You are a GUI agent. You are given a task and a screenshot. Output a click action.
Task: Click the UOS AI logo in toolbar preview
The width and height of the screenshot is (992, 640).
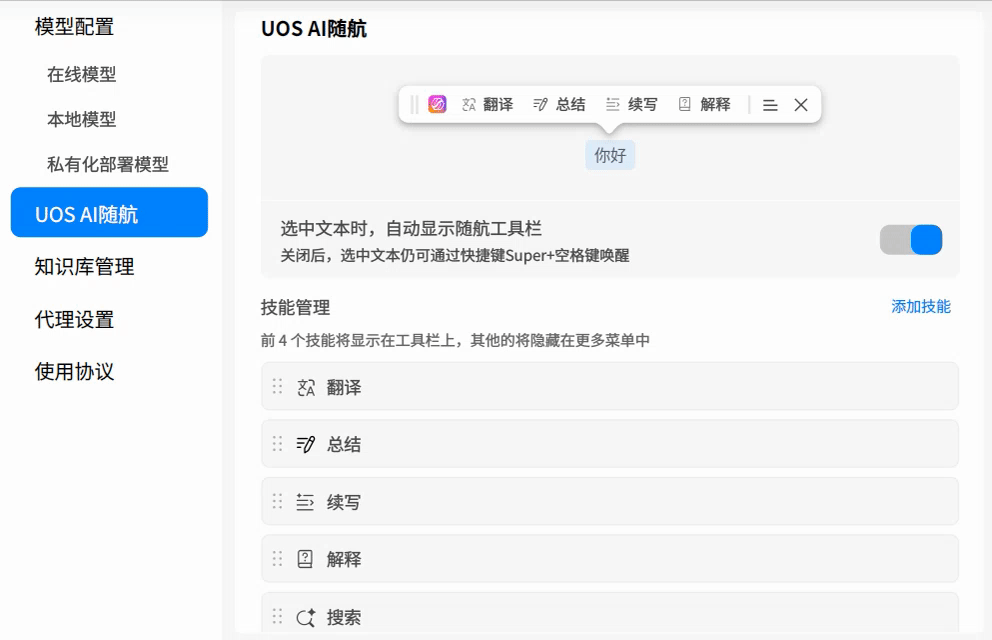[x=437, y=104]
